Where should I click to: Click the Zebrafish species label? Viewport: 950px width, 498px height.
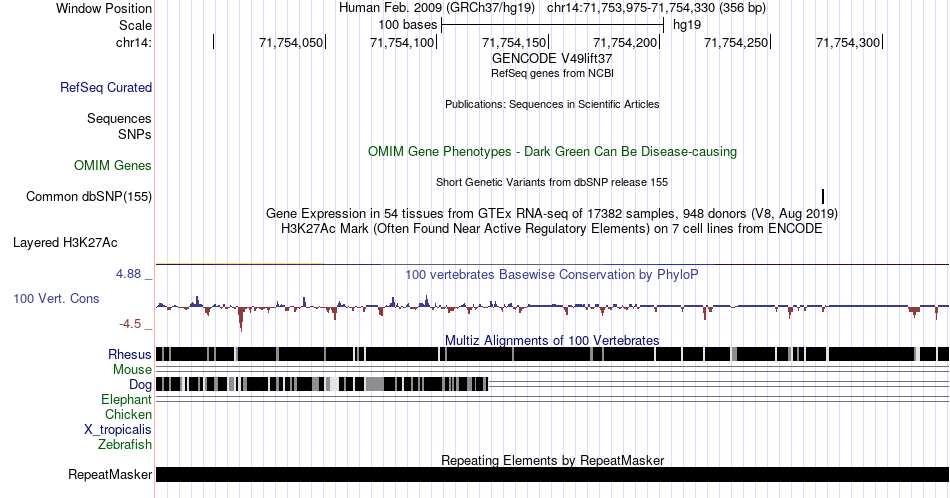pyautogui.click(x=125, y=444)
